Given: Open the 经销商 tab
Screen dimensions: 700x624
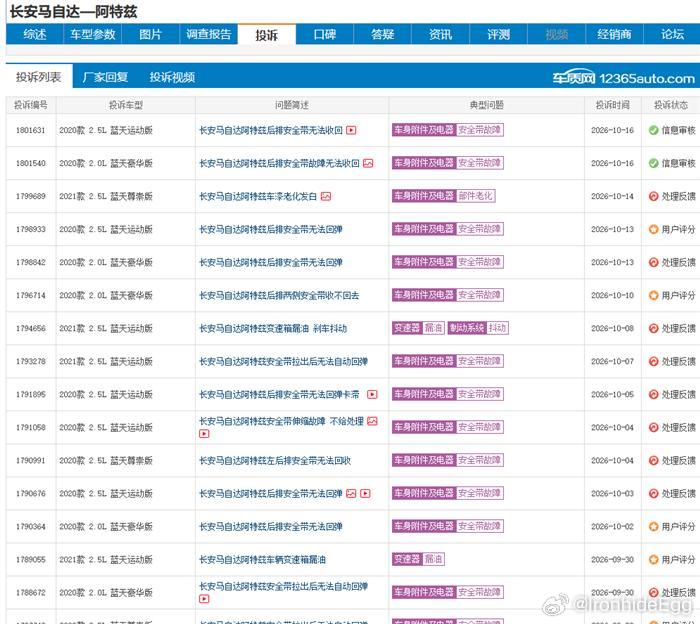Looking at the screenshot, I should (x=614, y=34).
